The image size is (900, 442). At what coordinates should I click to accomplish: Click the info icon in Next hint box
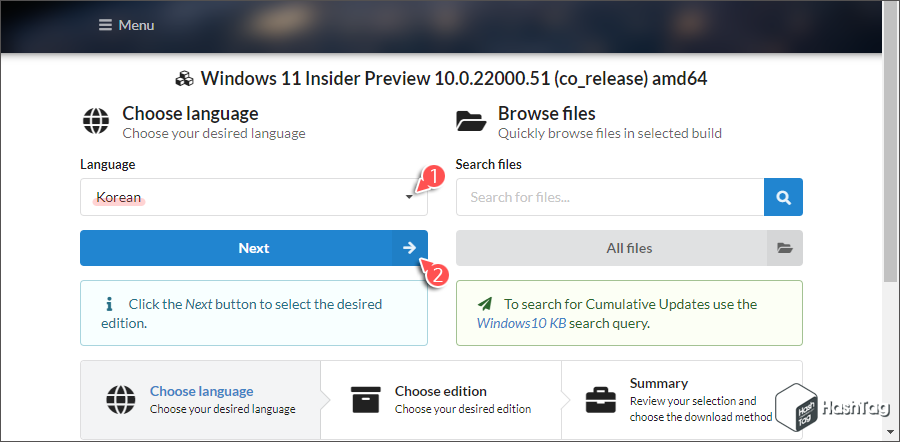109,304
